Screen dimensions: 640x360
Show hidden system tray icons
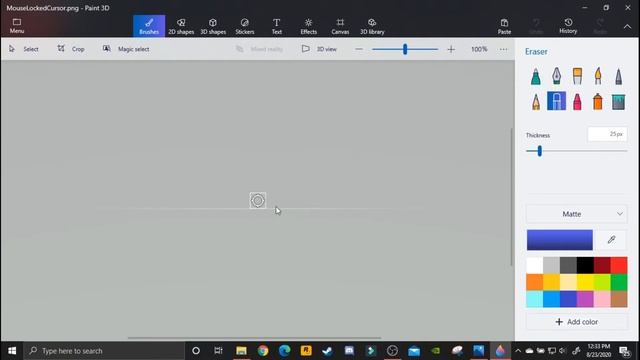click(x=518, y=351)
